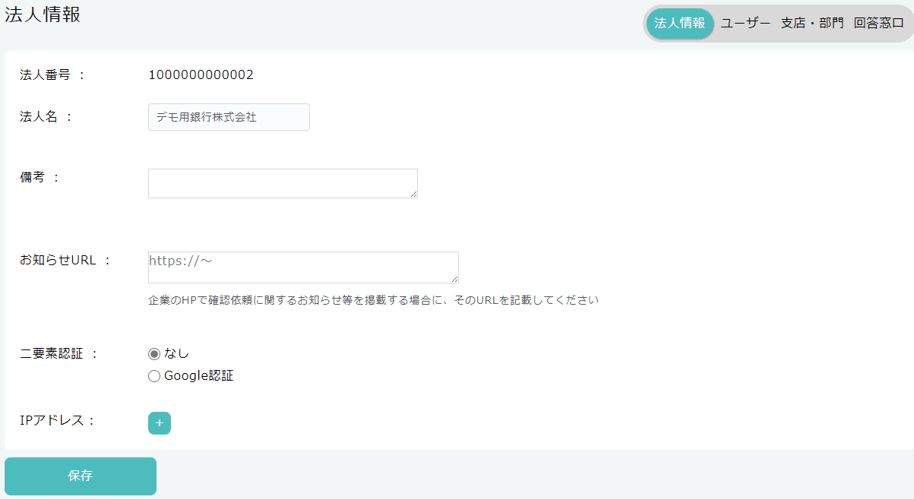Click into the 備考 text area
Viewport: 914px width, 499px height.
282,183
